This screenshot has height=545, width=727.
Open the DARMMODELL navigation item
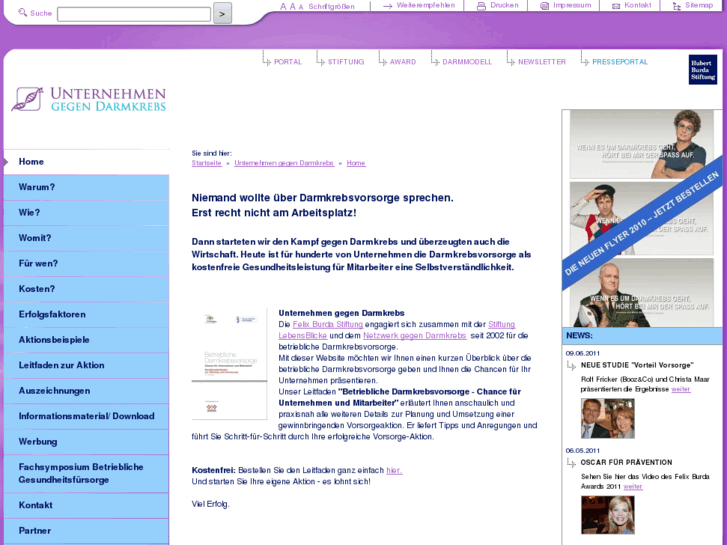tap(467, 62)
